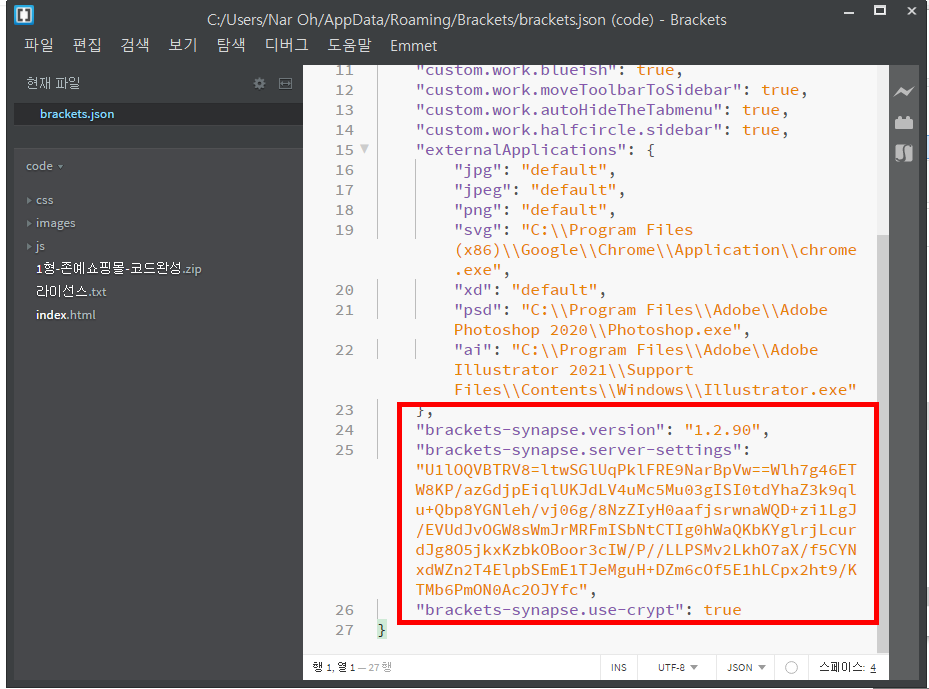Click the editor vertical scrollbar
Image resolution: width=929 pixels, height=689 pixels.
coord(883,443)
